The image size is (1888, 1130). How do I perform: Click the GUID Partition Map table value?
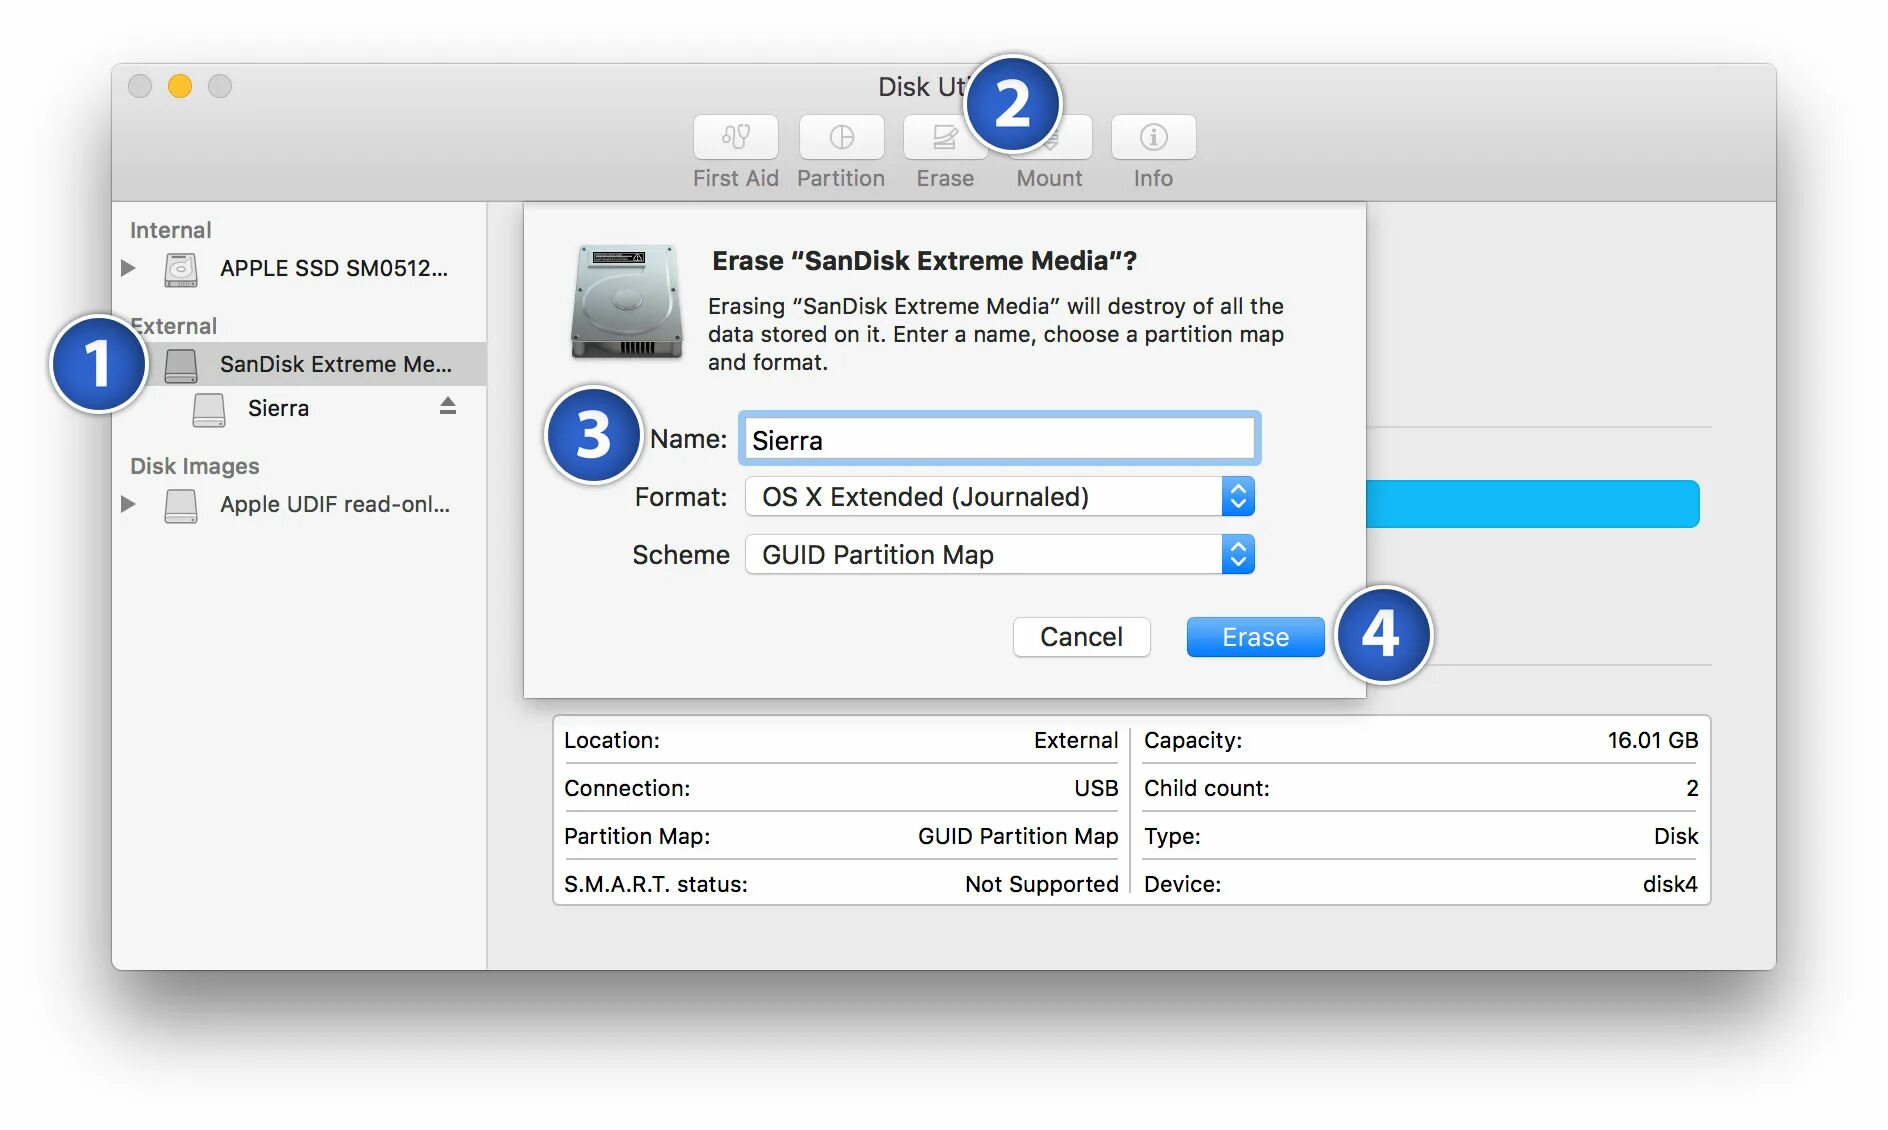pos(1018,836)
